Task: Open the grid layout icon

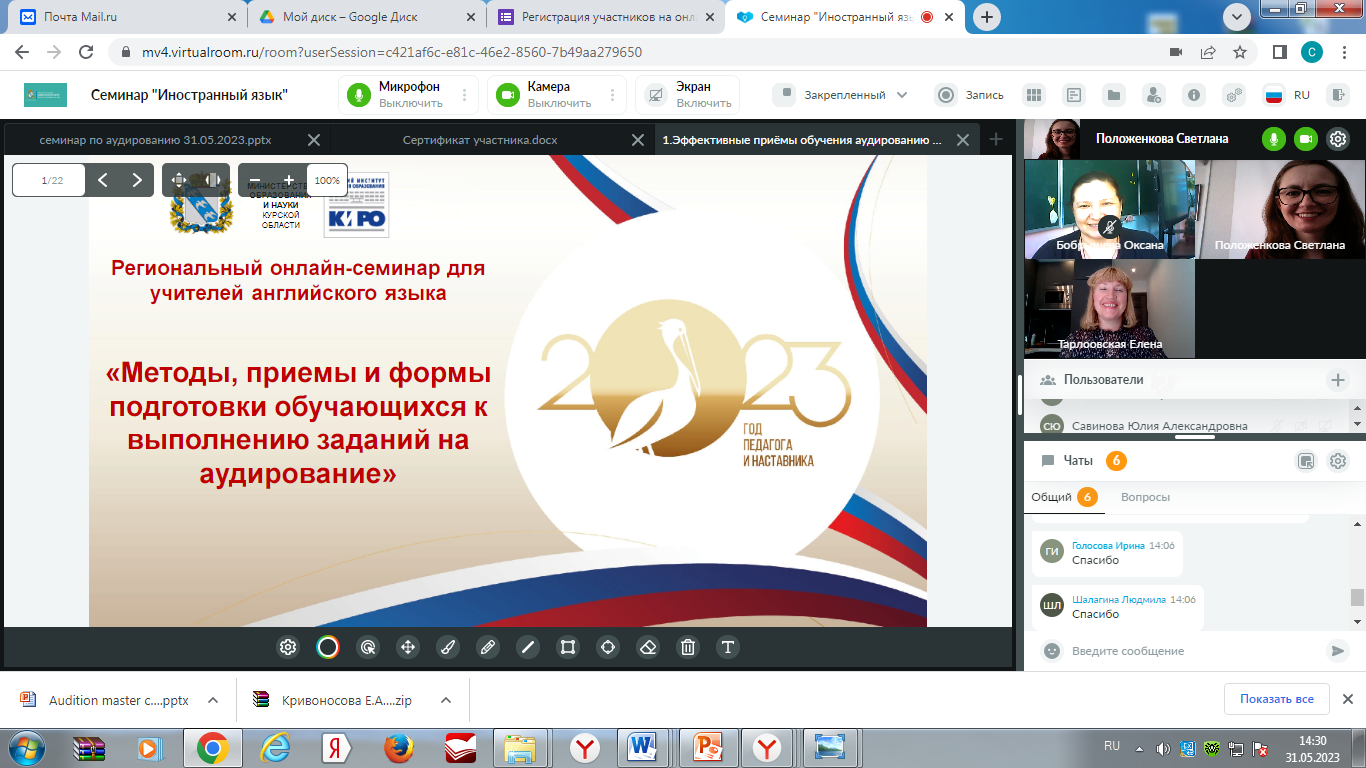Action: click(x=1034, y=95)
